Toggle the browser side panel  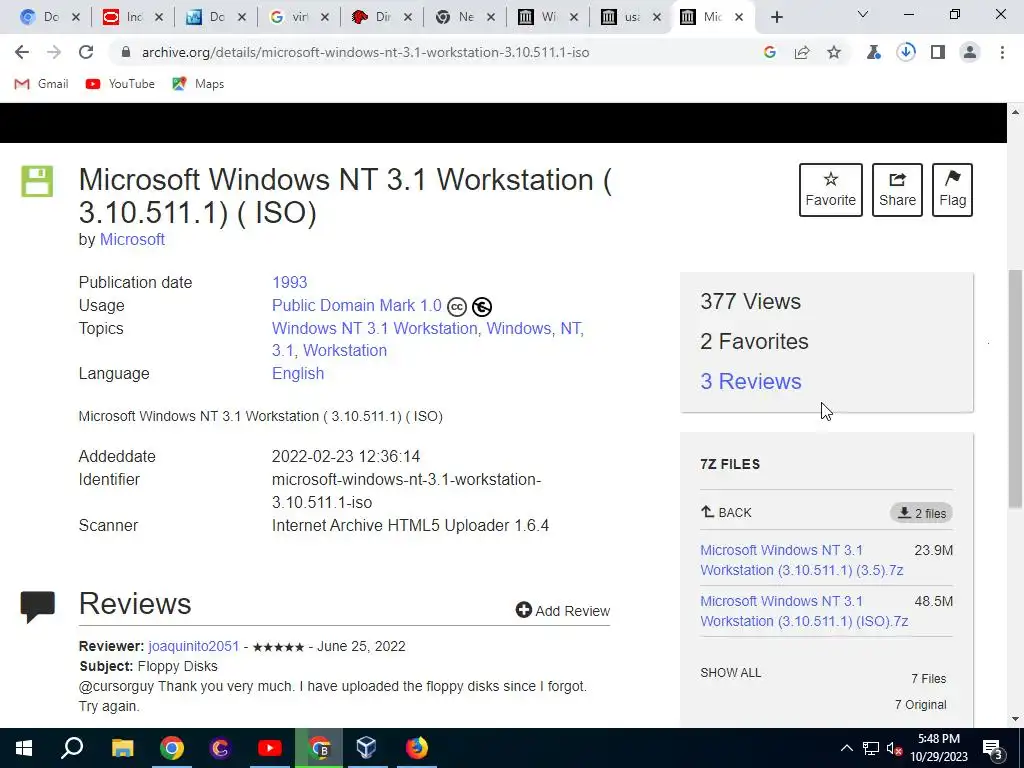point(938,52)
